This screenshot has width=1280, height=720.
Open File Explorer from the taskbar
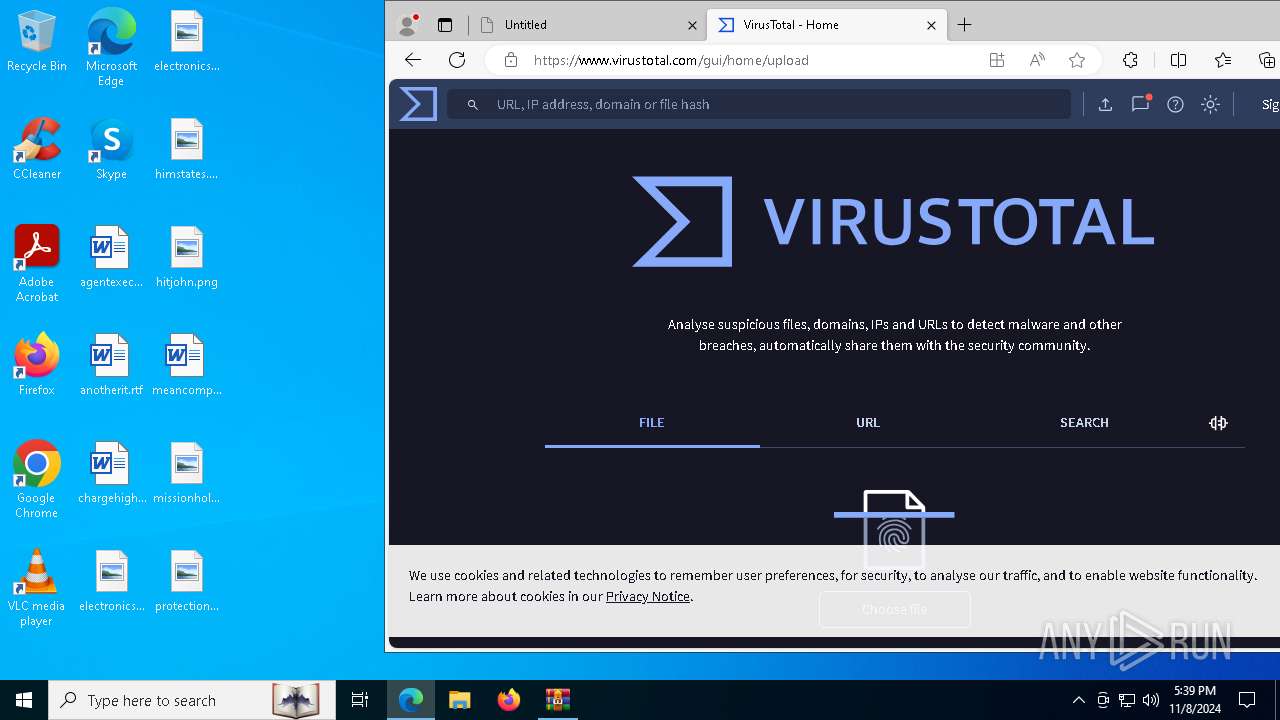pyautogui.click(x=460, y=700)
